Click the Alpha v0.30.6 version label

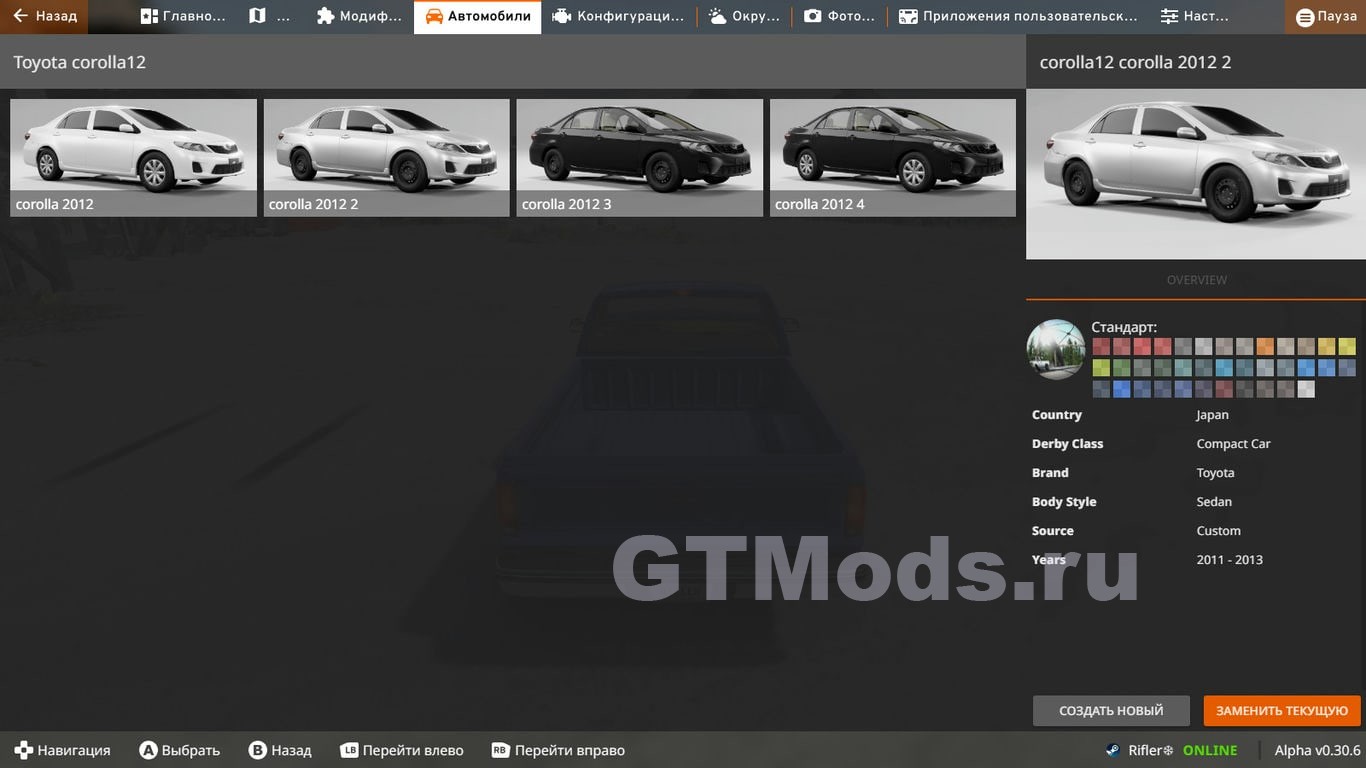1317,750
